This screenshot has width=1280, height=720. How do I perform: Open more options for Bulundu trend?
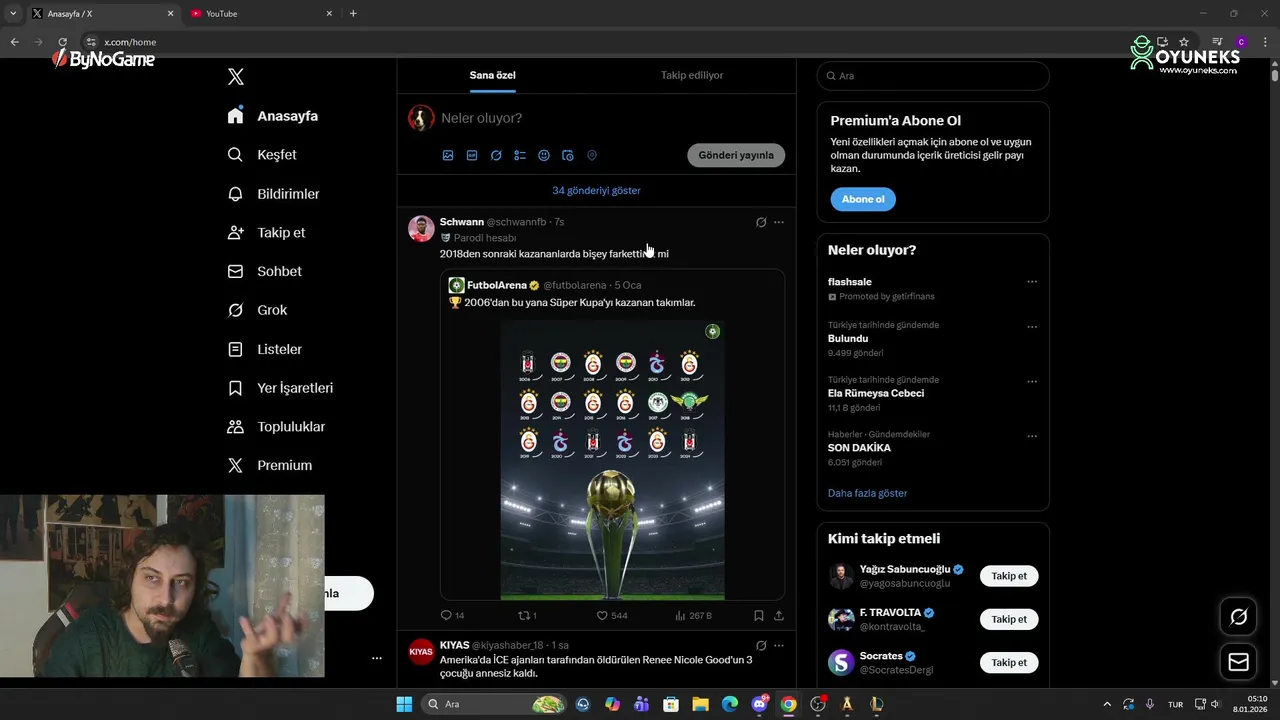pyautogui.click(x=1032, y=327)
